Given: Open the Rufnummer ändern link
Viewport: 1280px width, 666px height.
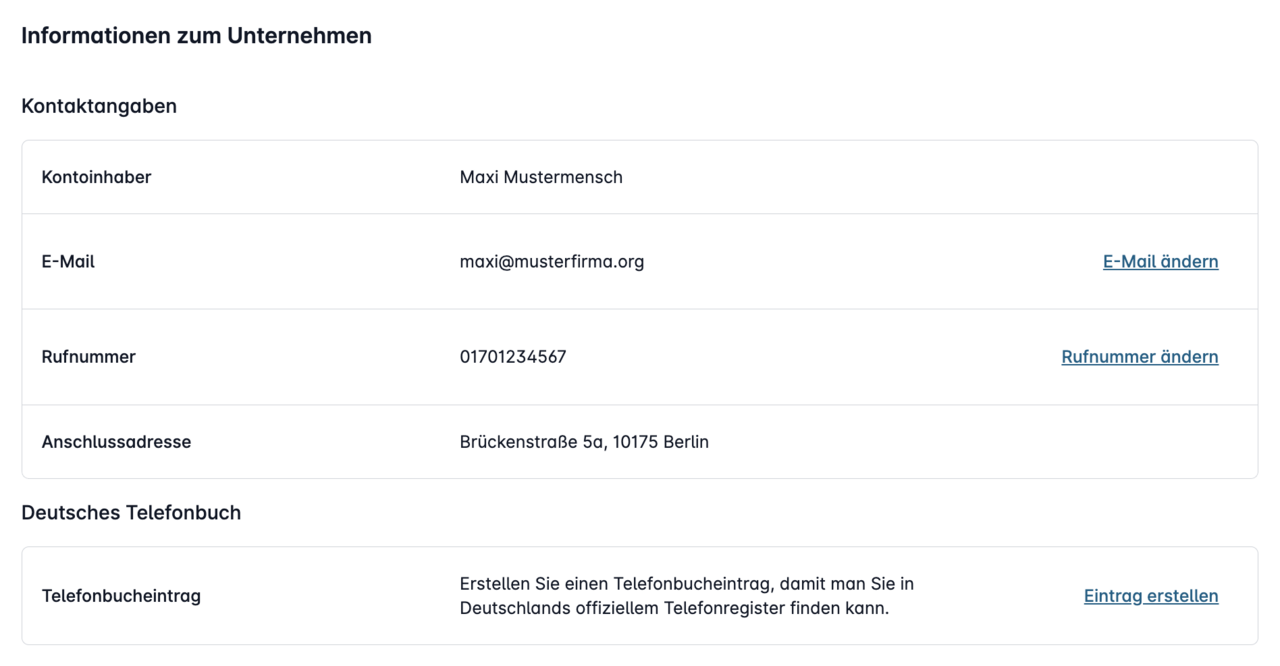Looking at the screenshot, I should [1139, 357].
